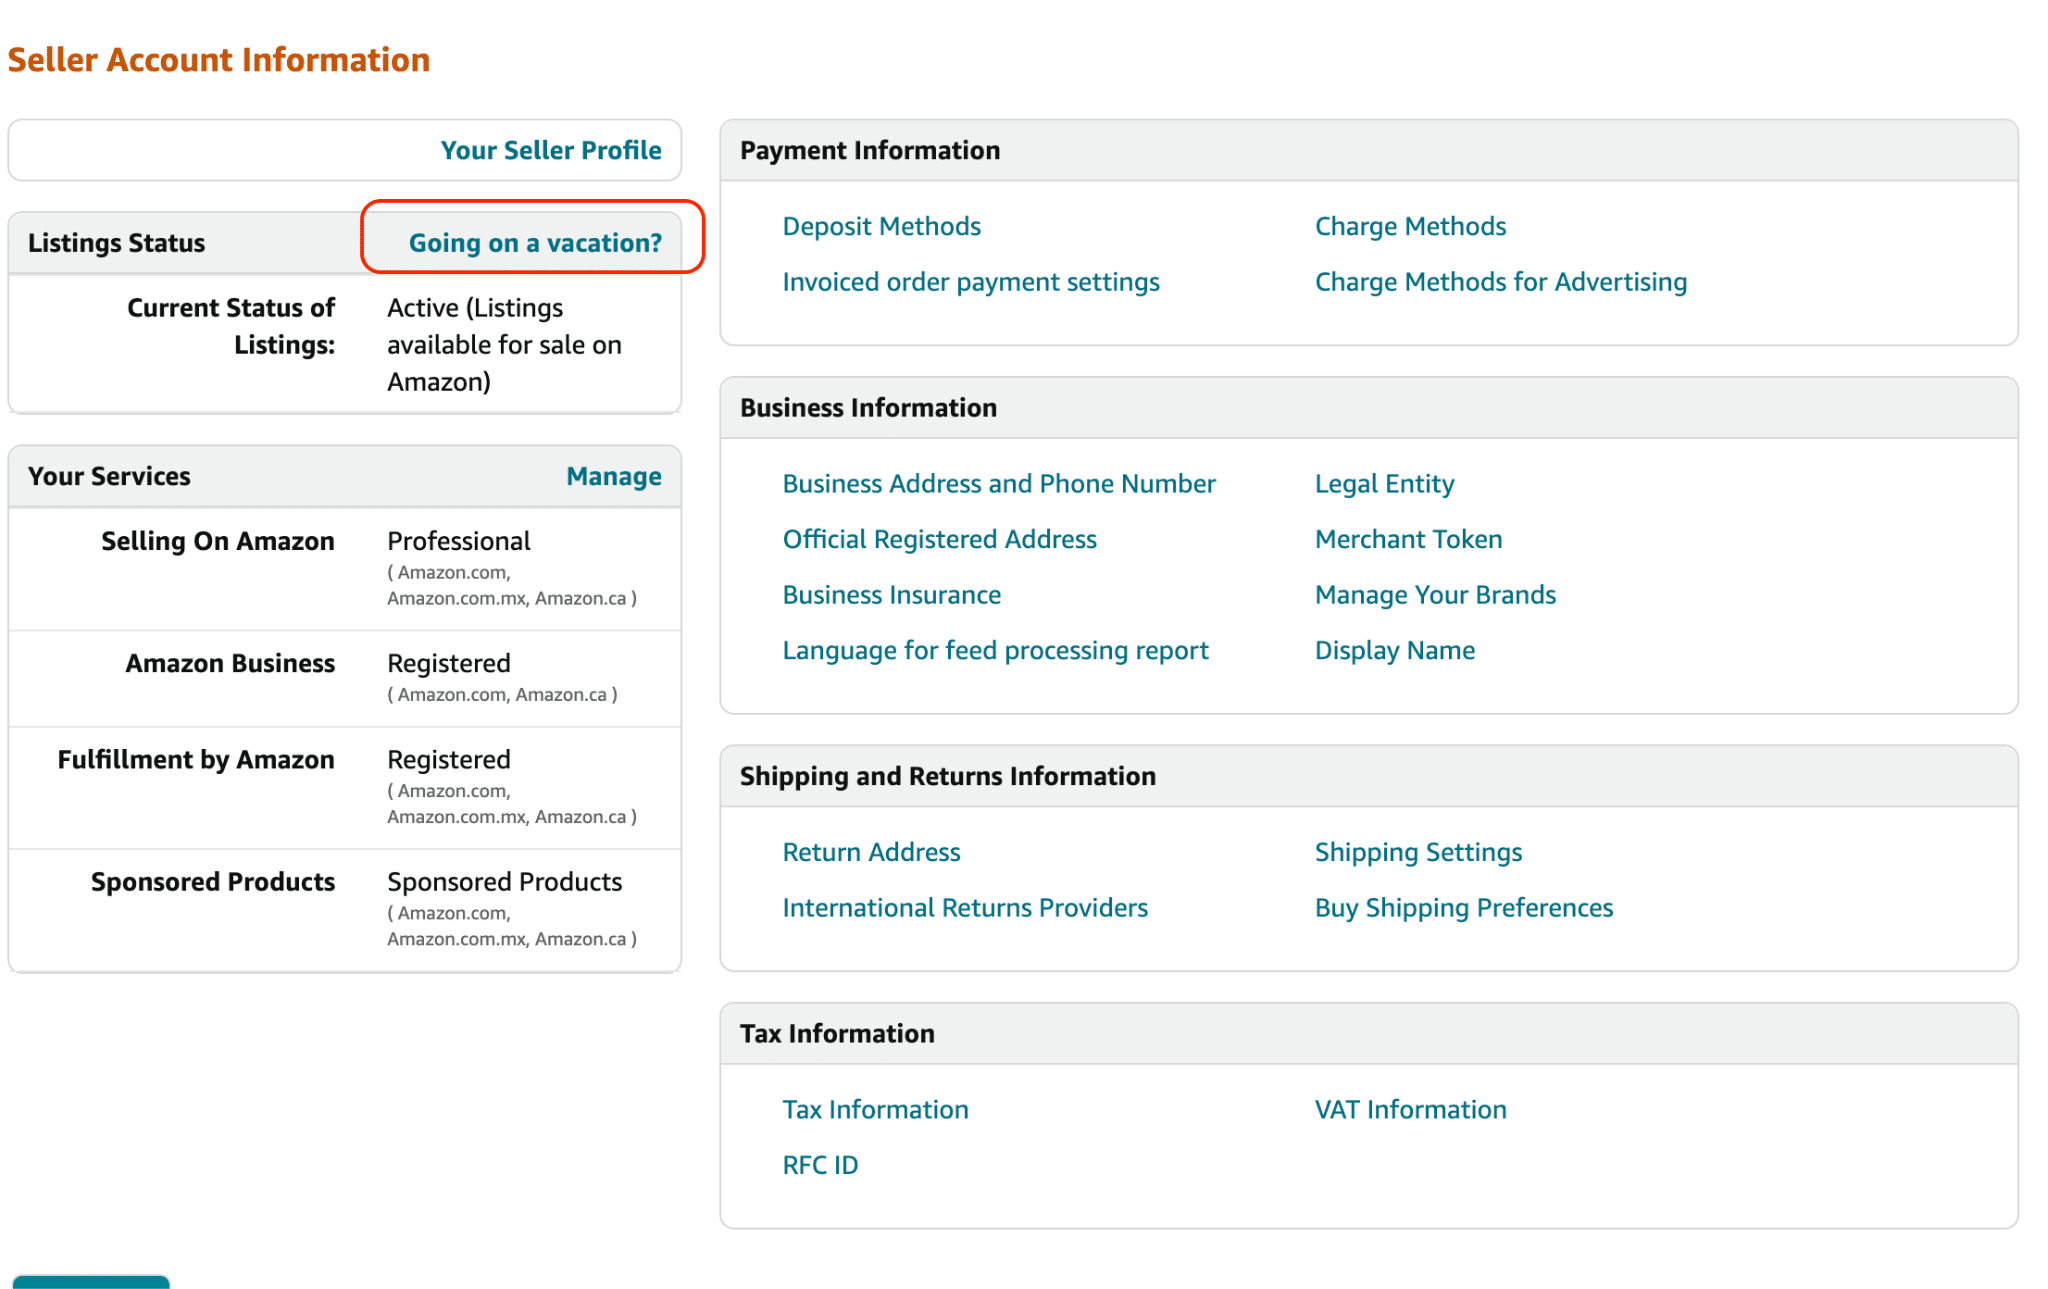This screenshot has height=1289, width=2048.
Task: Open Shipping Settings
Action: [x=1418, y=852]
